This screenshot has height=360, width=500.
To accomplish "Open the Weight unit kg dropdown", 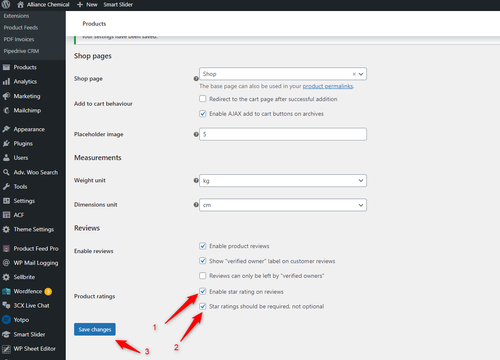I will click(283, 181).
